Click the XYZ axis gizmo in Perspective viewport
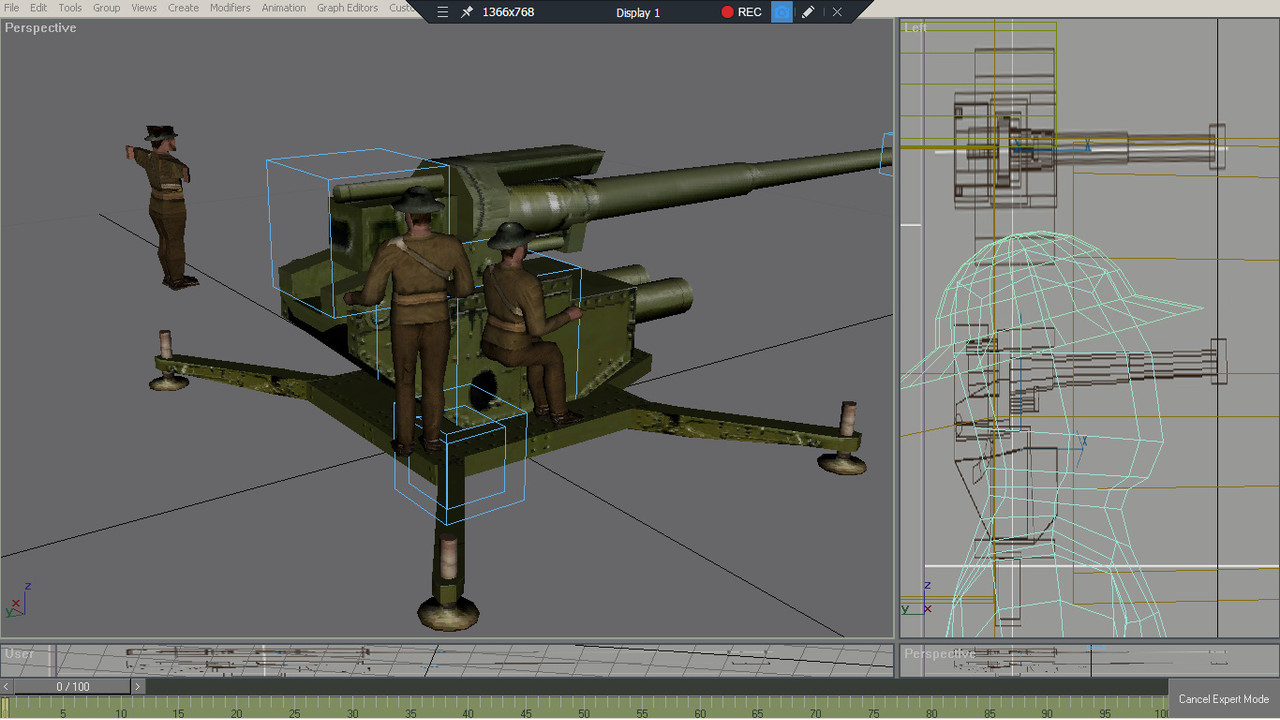The image size is (1280, 720). (17, 600)
